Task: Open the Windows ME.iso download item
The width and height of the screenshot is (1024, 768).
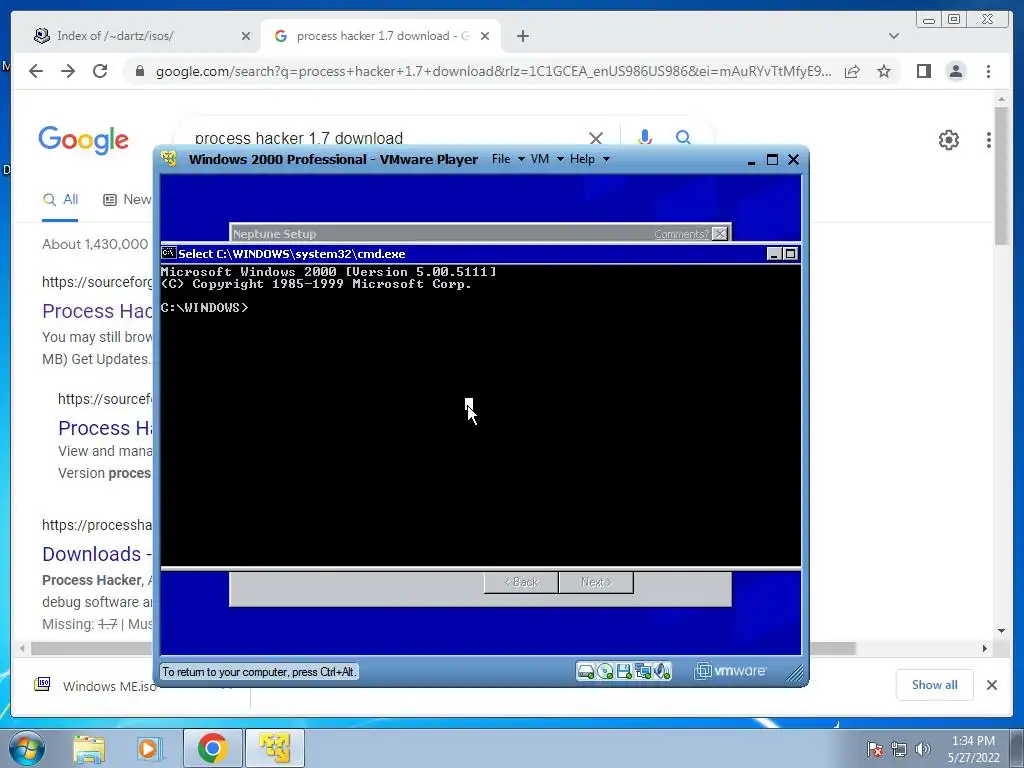Action: (x=95, y=686)
